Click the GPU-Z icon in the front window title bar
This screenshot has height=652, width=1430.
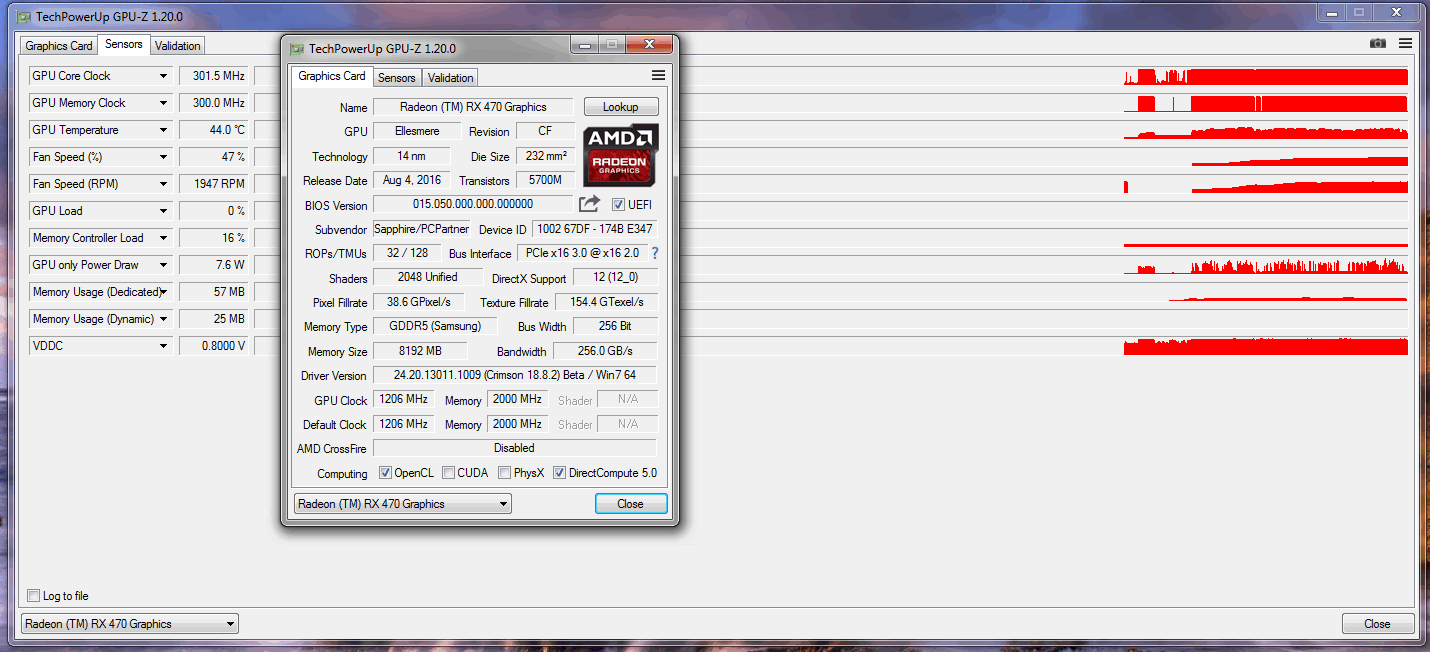(297, 48)
